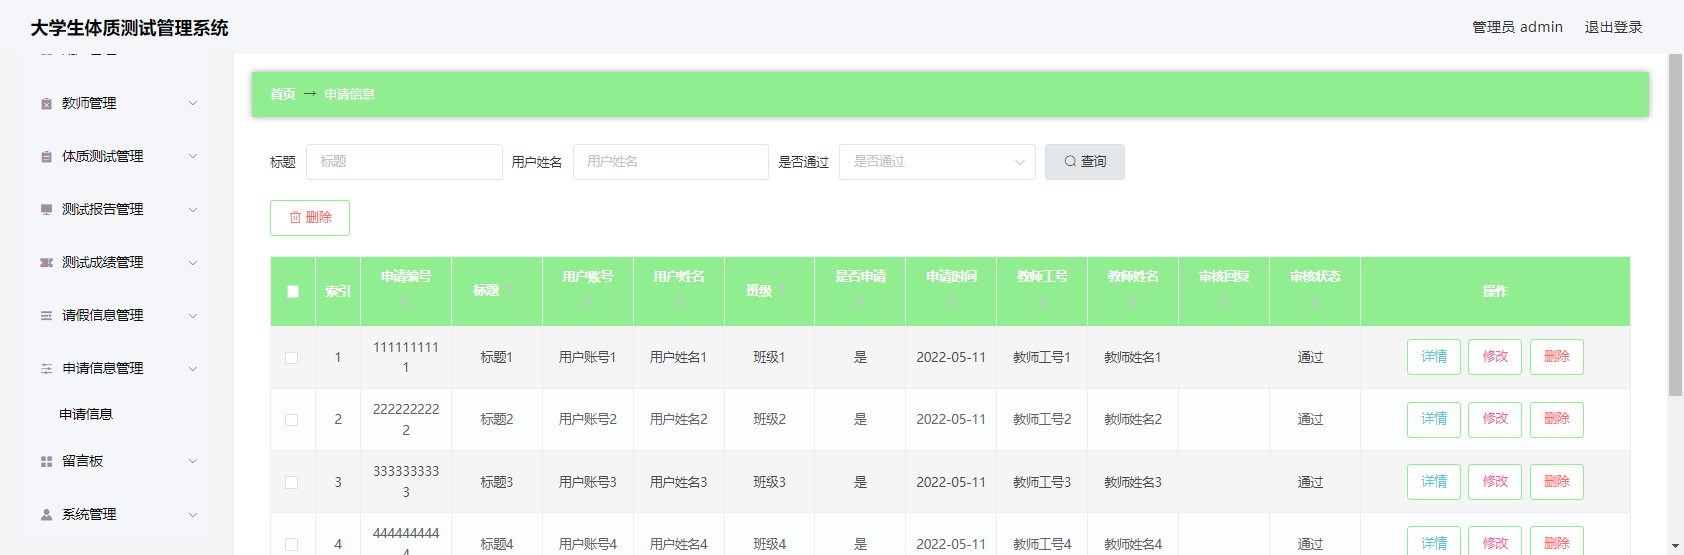The width and height of the screenshot is (1684, 555).
Task: Check the row 4 checkbox for 标题4
Action: 292,544
